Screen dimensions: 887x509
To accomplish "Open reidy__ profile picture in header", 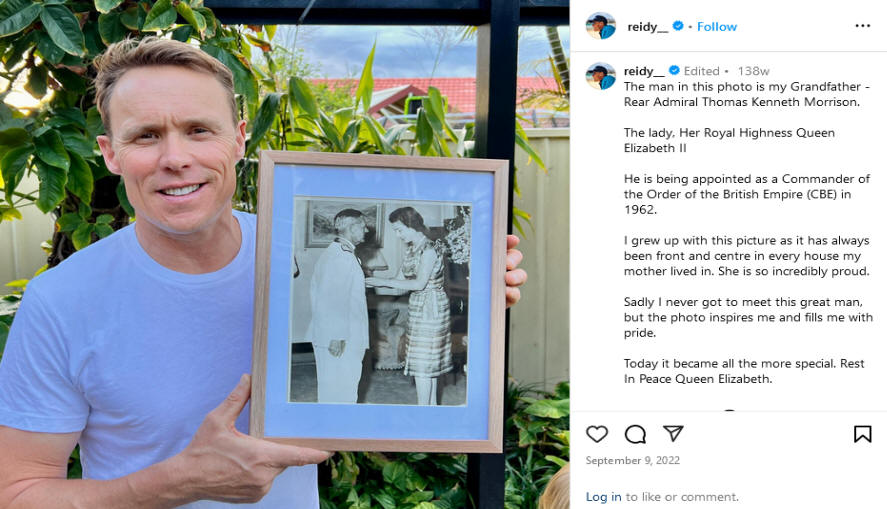I will [601, 26].
